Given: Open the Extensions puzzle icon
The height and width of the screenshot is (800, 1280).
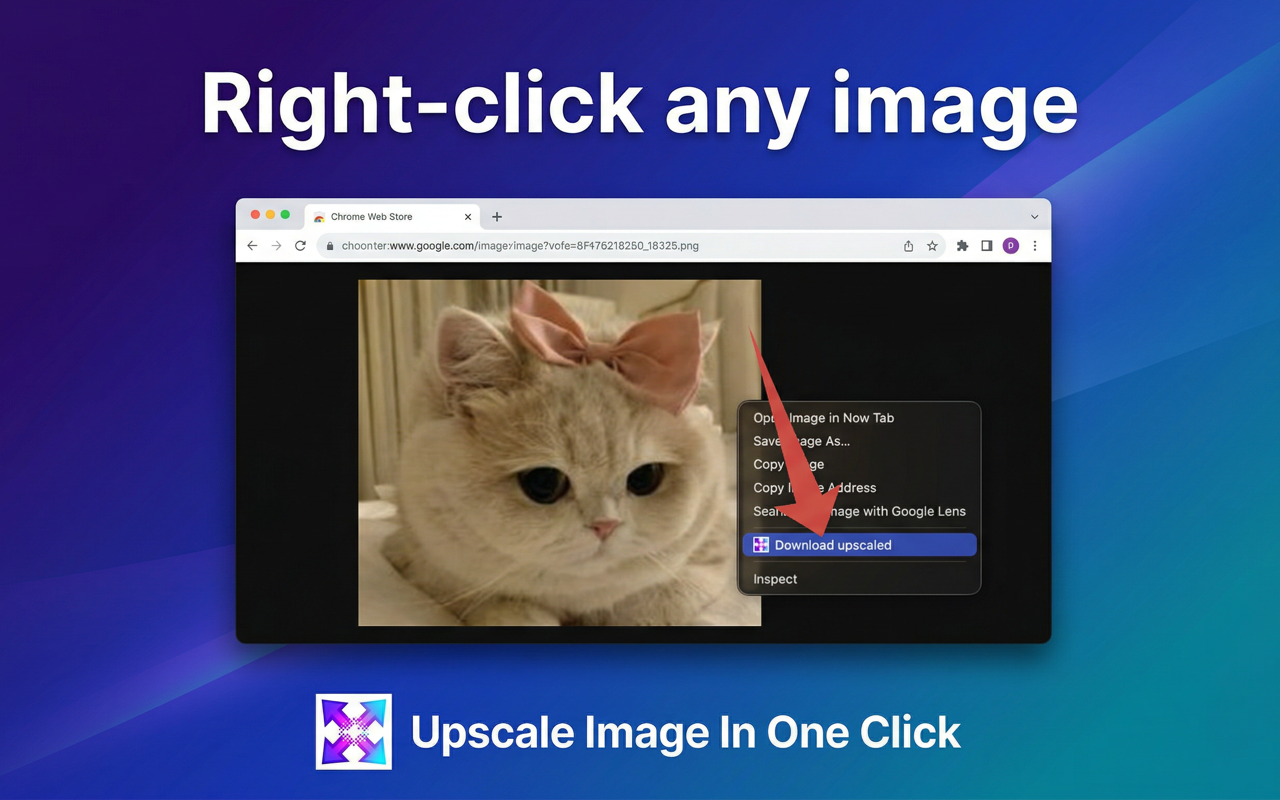Looking at the screenshot, I should tap(962, 246).
